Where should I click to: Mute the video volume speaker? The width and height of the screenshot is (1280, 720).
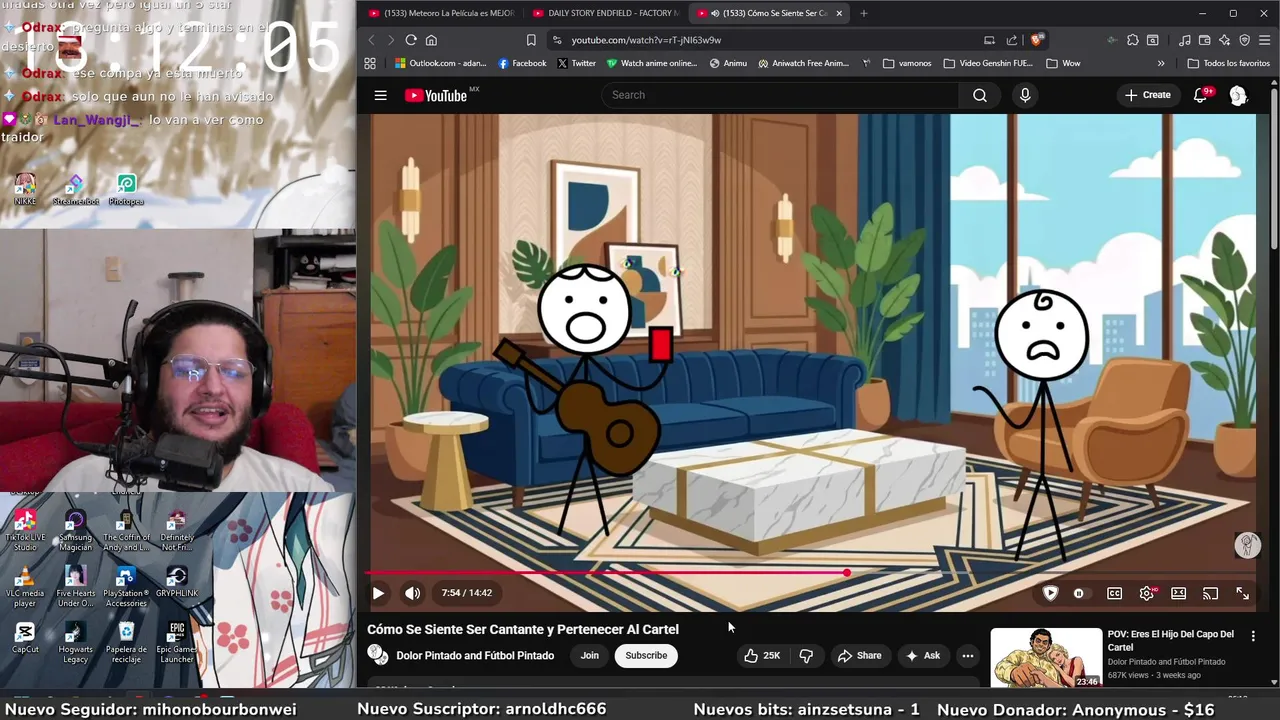point(412,593)
